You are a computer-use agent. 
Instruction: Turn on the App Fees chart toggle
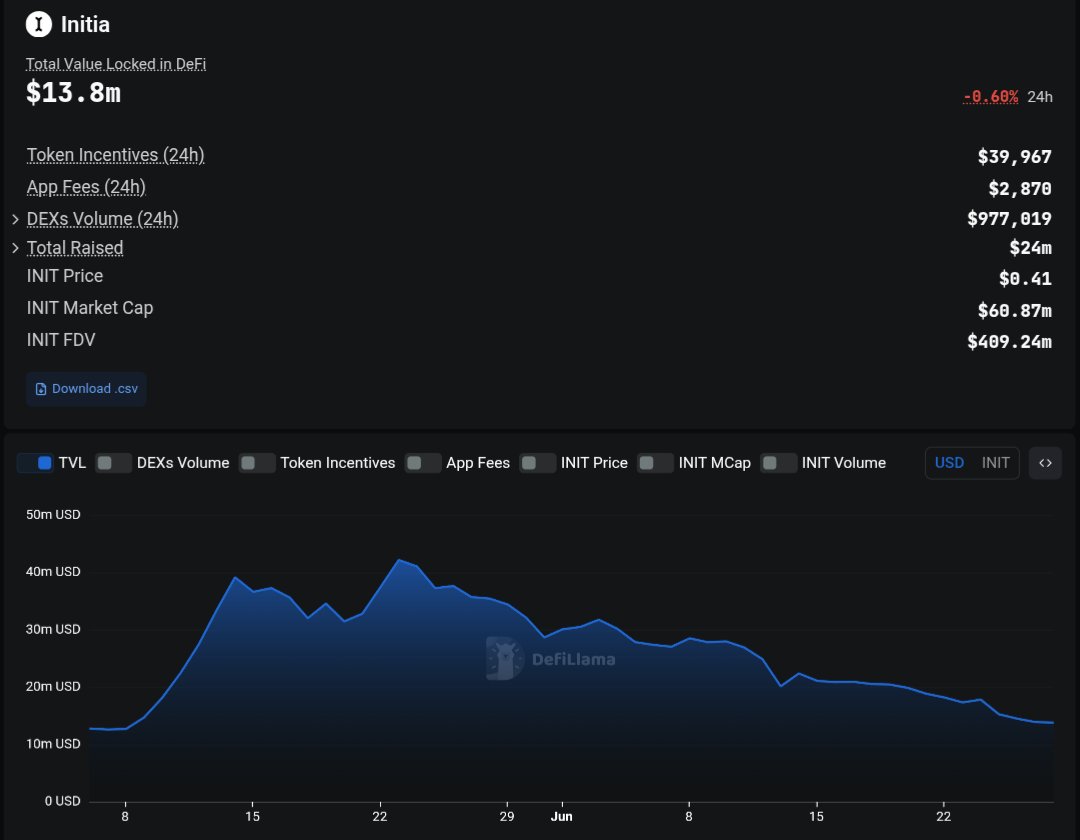click(423, 463)
